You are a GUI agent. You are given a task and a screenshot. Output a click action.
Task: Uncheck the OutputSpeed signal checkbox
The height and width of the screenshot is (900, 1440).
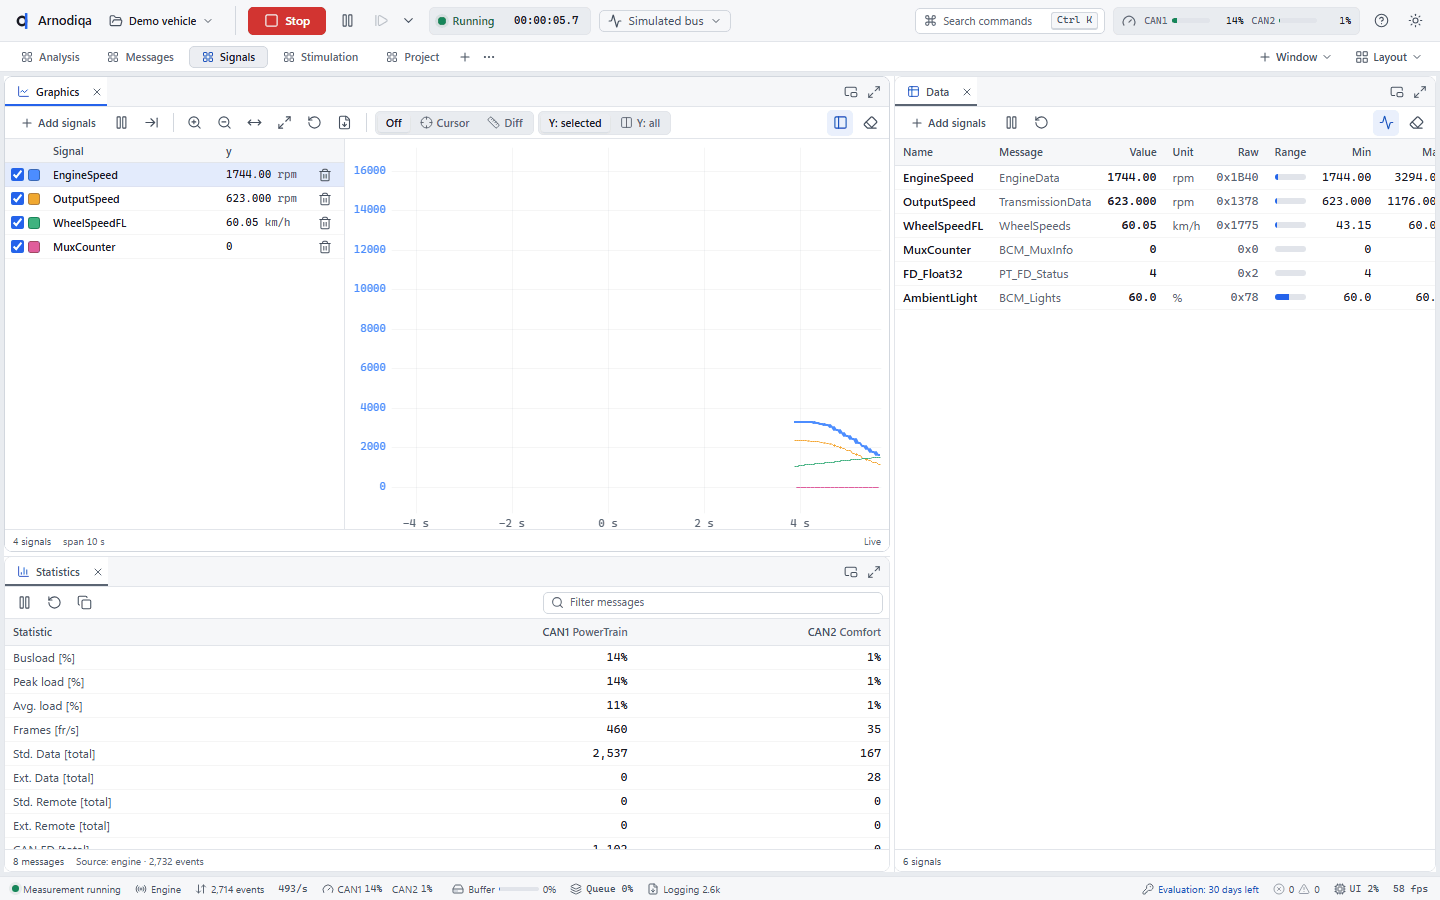(x=17, y=199)
